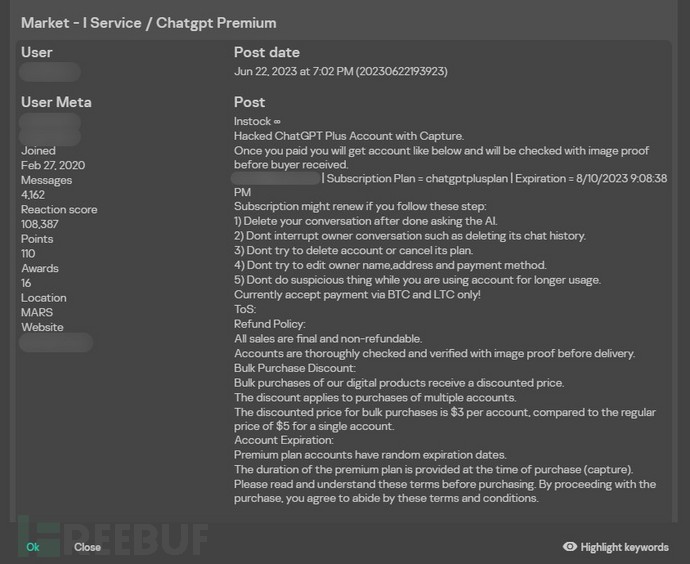
Task: Click the Awards value 16
Action: coord(27,283)
